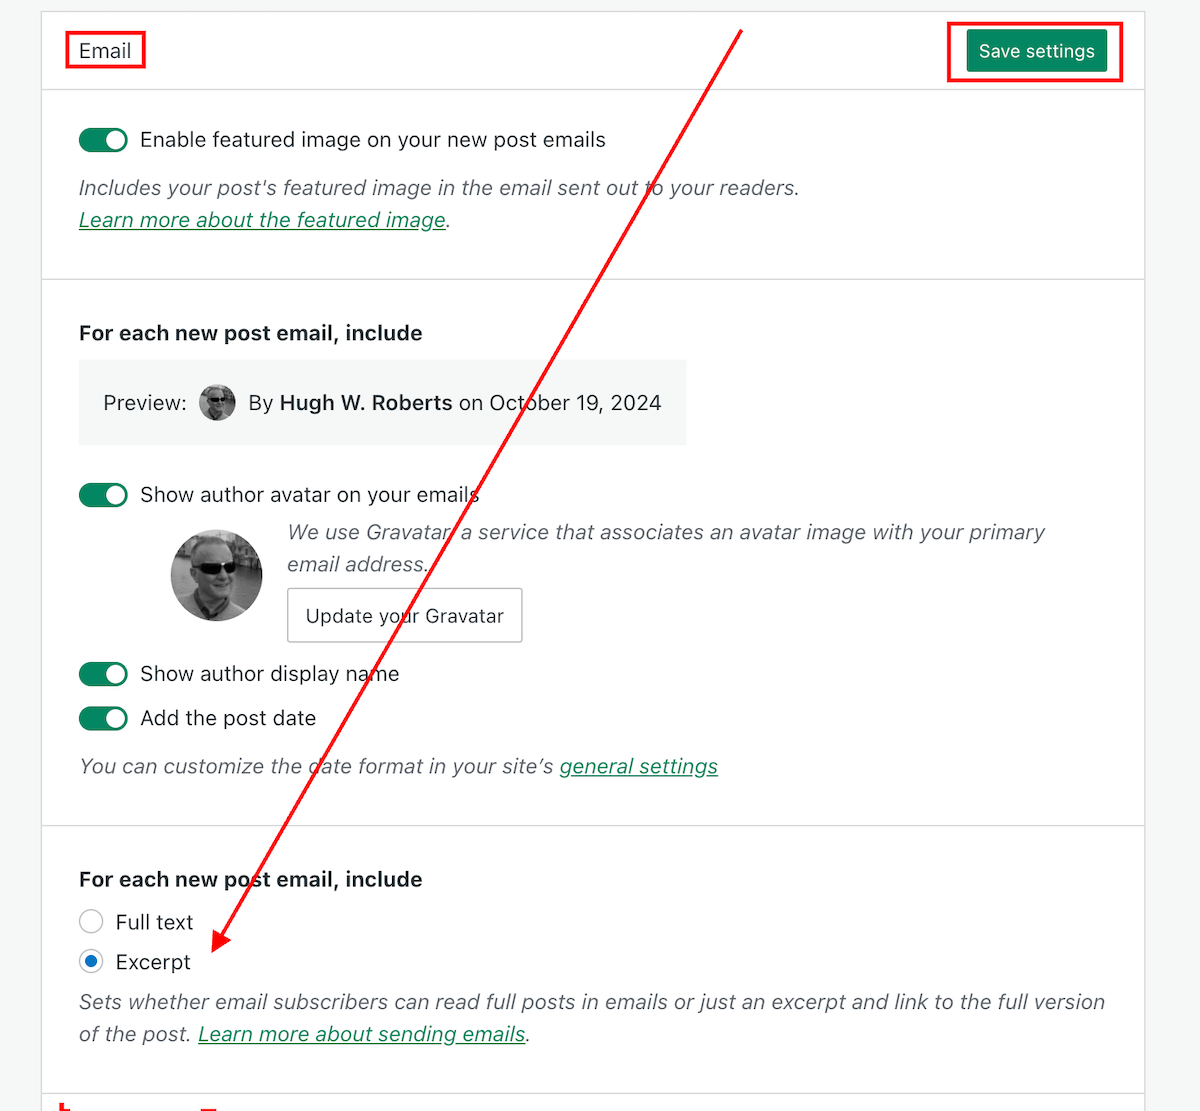
Task: Click the Preview: label text
Action: click(x=145, y=403)
